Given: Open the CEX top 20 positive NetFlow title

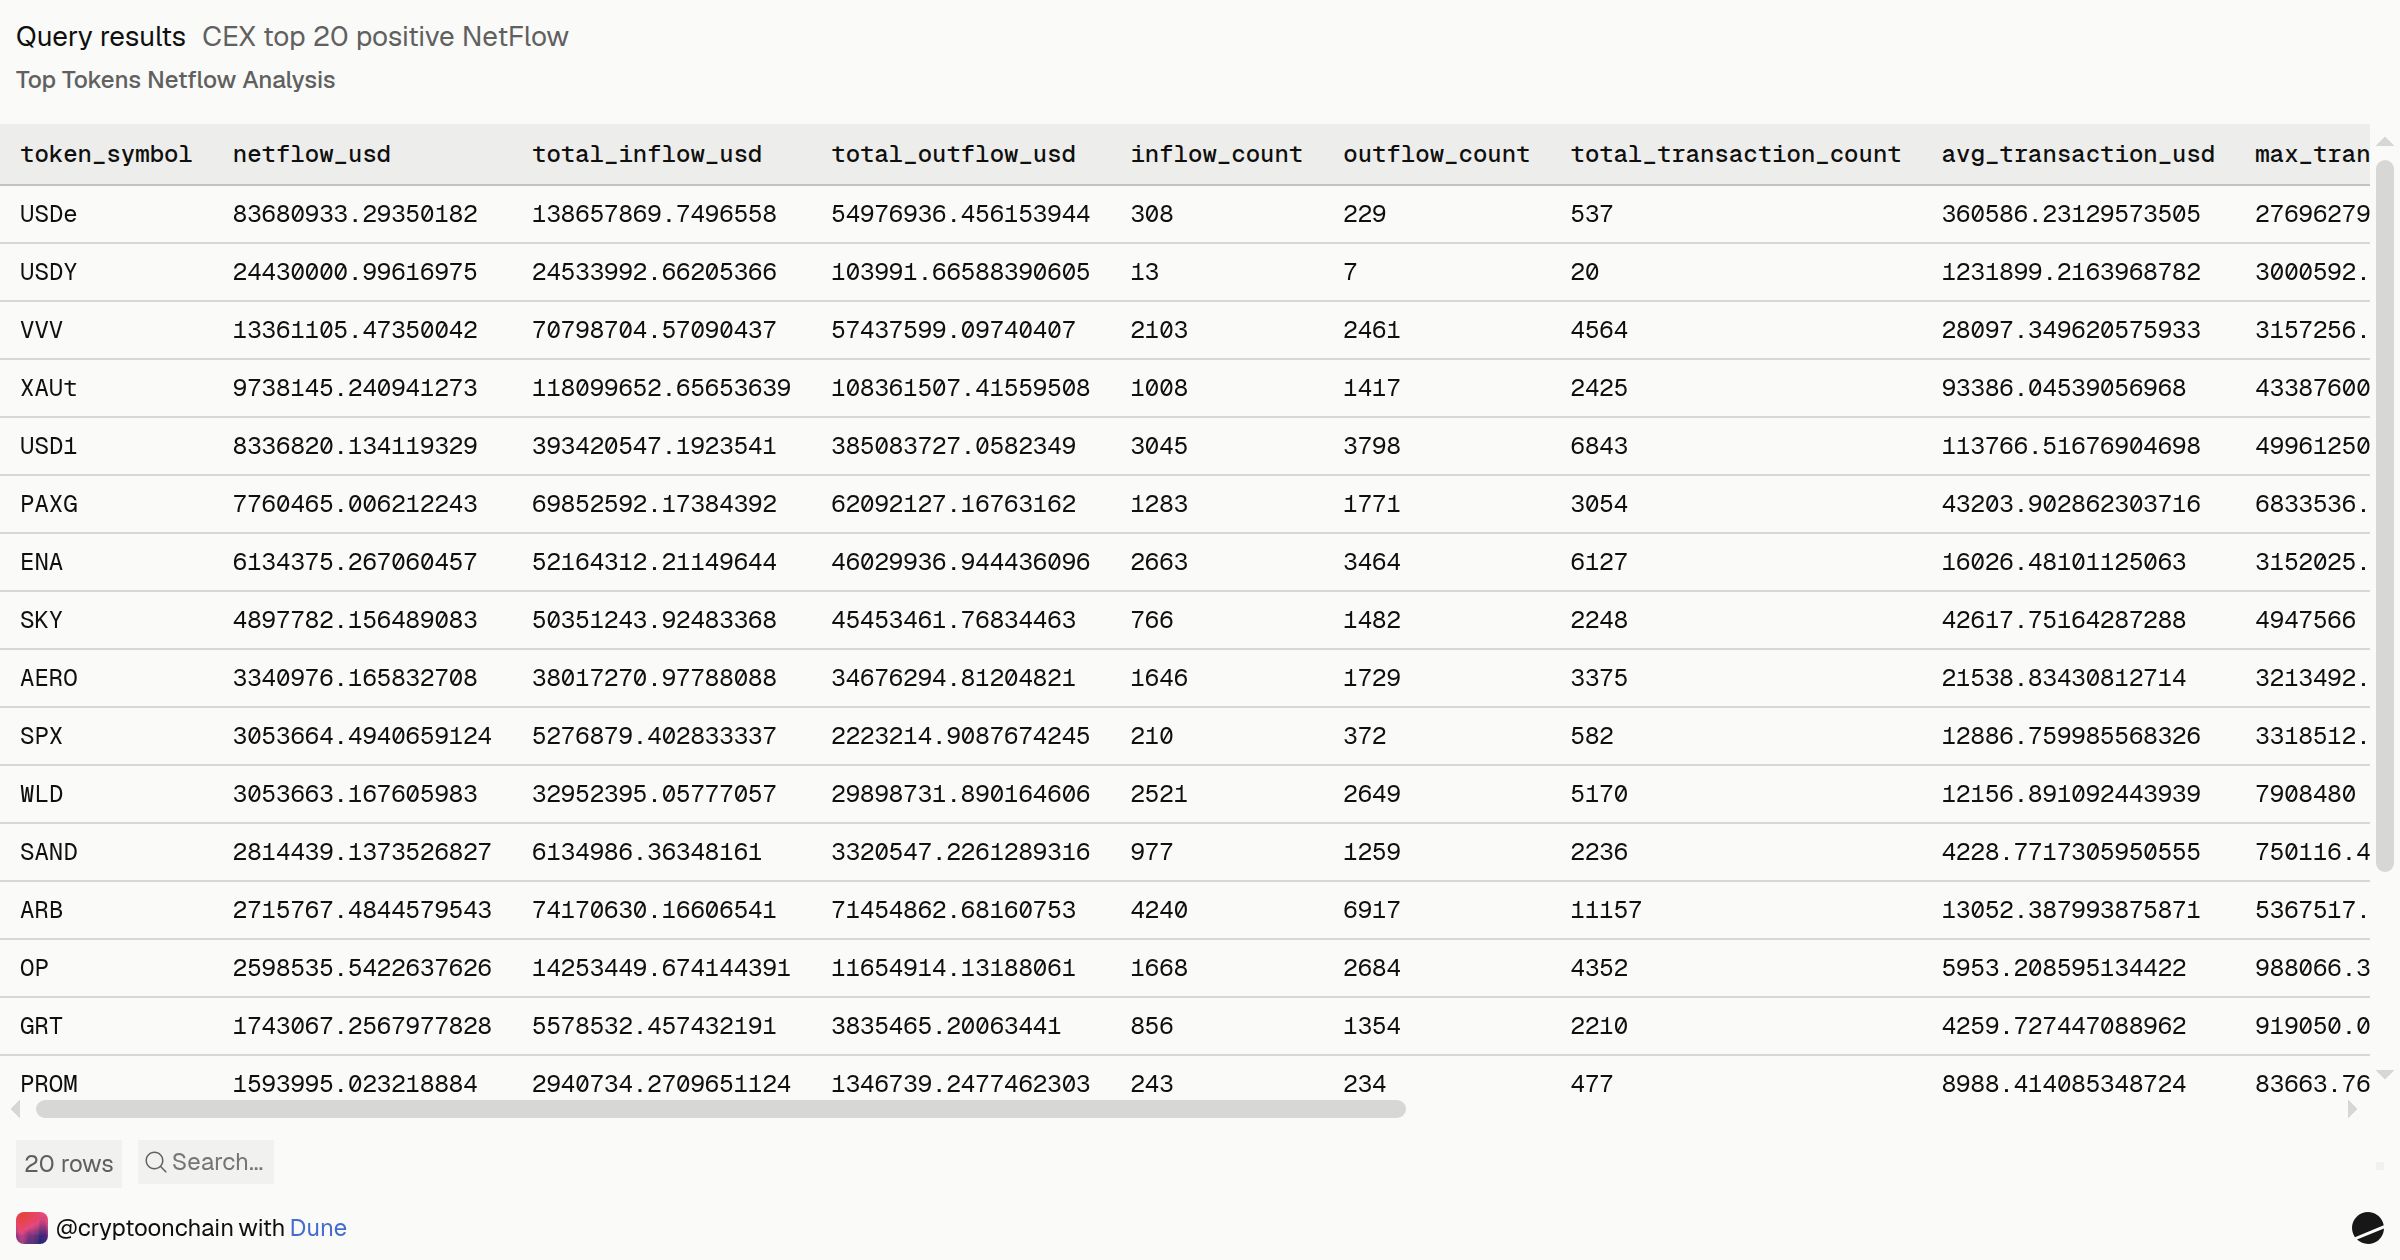Looking at the screenshot, I should (385, 37).
